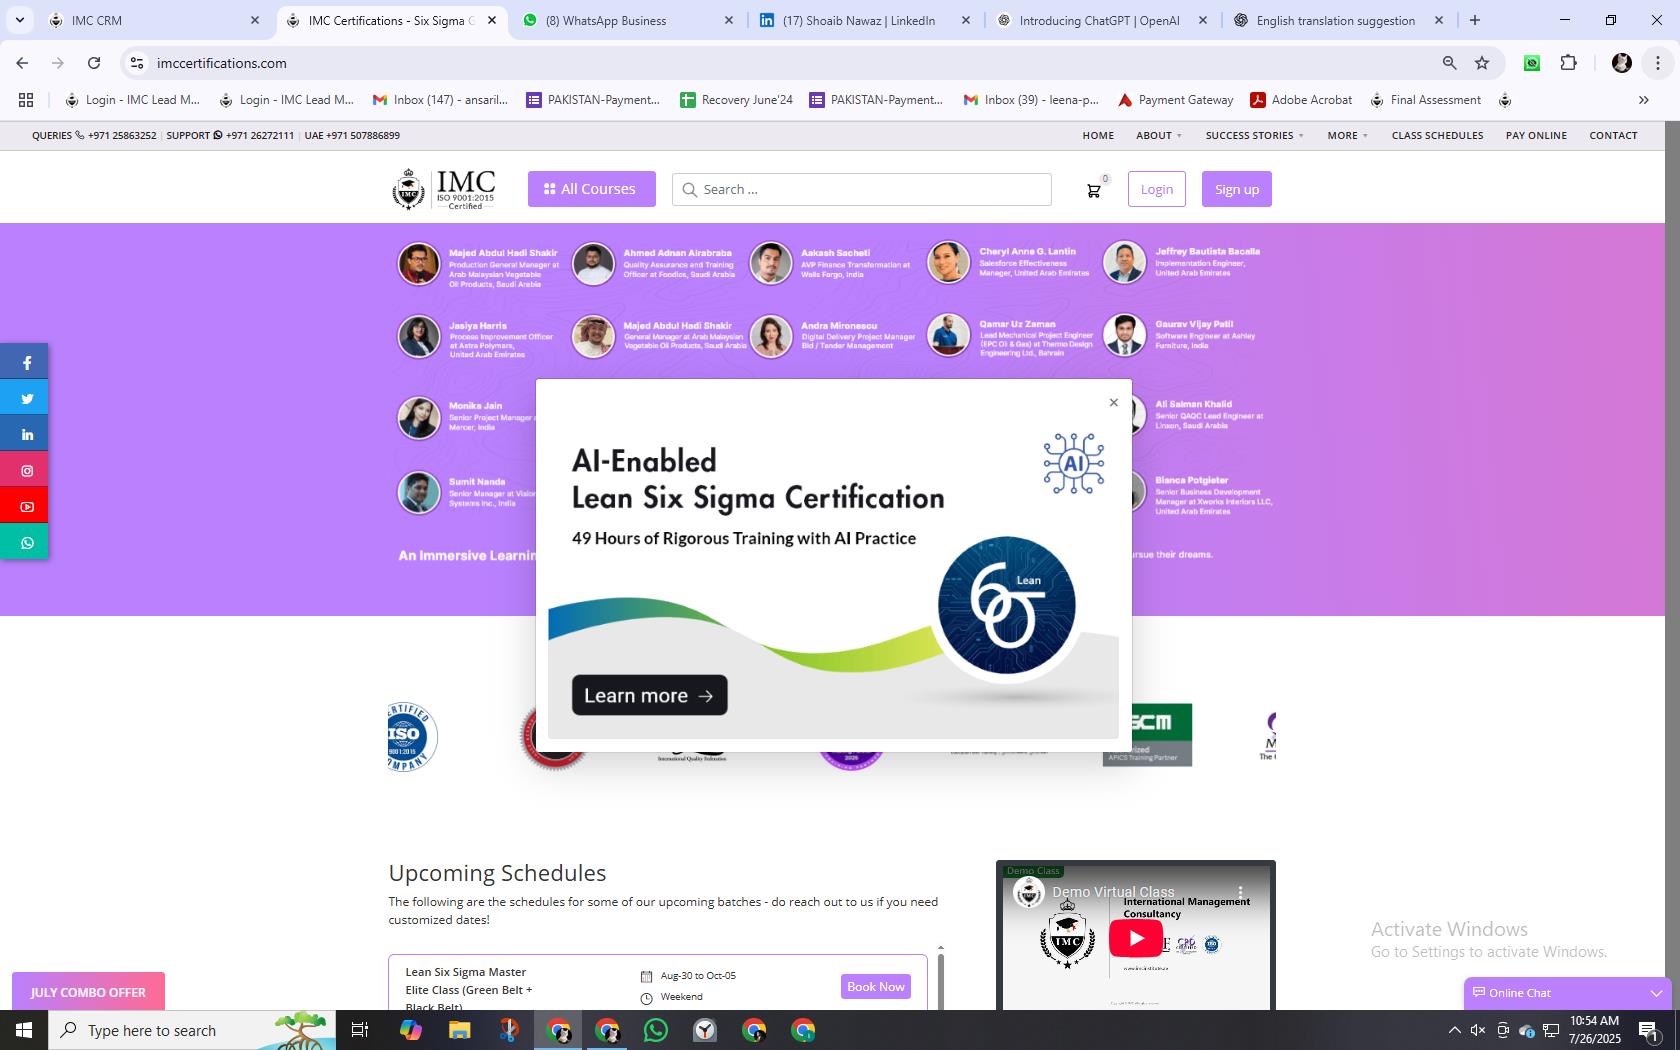
Task: Bookmark this page with star icon
Action: click(1482, 63)
